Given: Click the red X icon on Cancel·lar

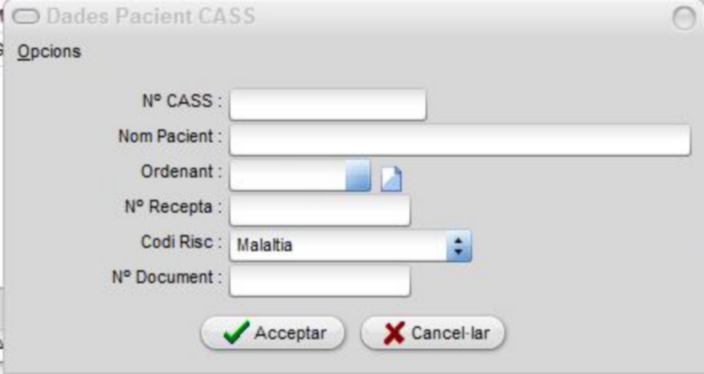Looking at the screenshot, I should coord(394,333).
